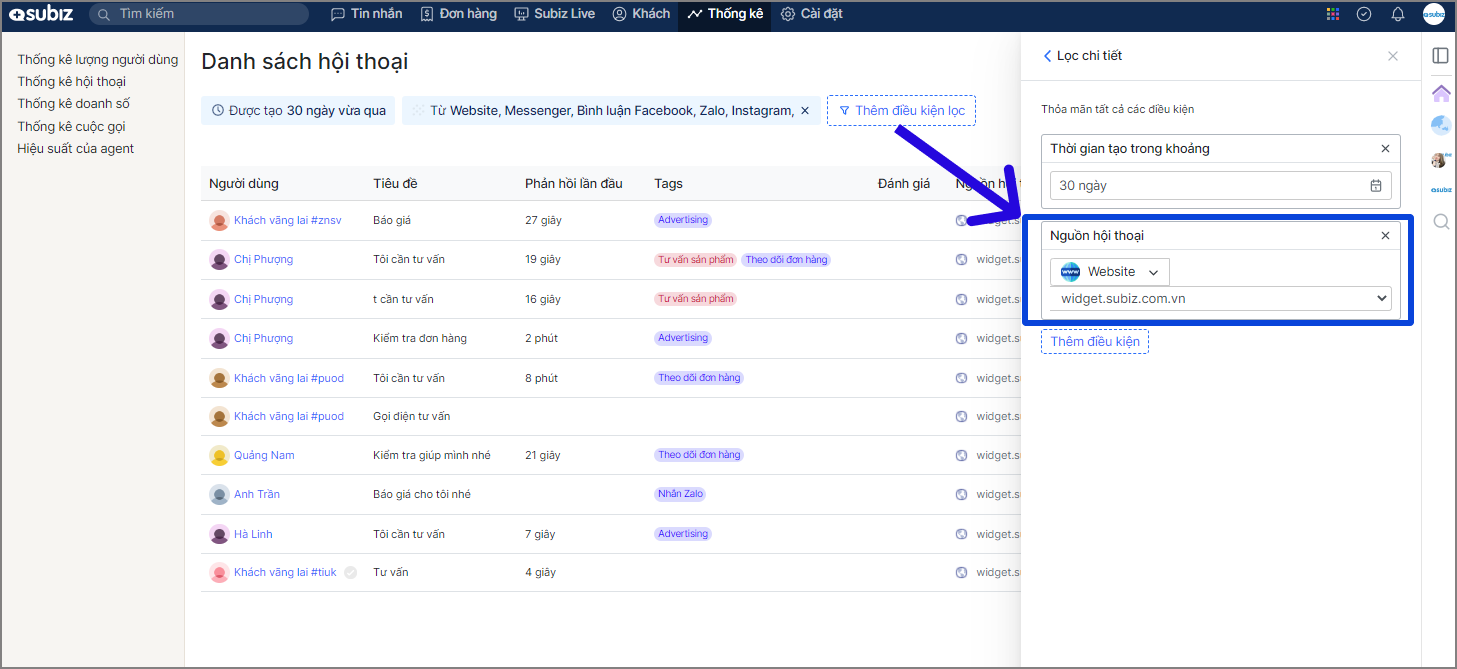Open the circled checkmark tasks icon

tap(1363, 14)
